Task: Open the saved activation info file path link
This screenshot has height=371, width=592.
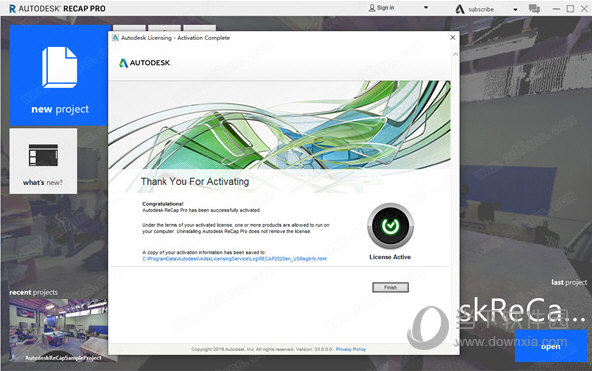Action: 234,259
